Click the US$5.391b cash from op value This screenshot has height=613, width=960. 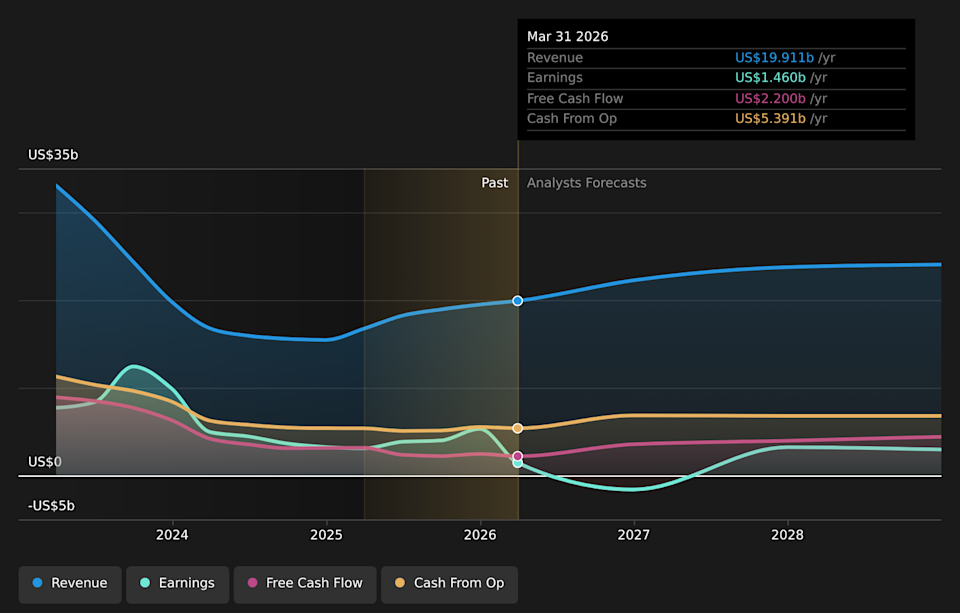(x=770, y=119)
